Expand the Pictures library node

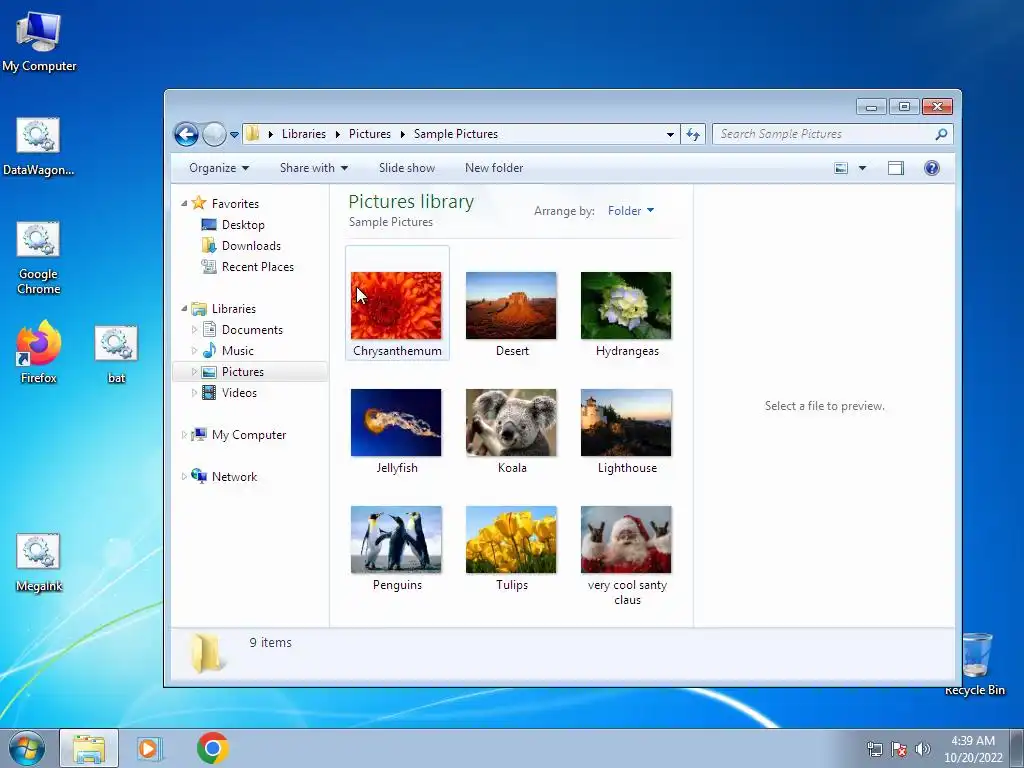[194, 372]
